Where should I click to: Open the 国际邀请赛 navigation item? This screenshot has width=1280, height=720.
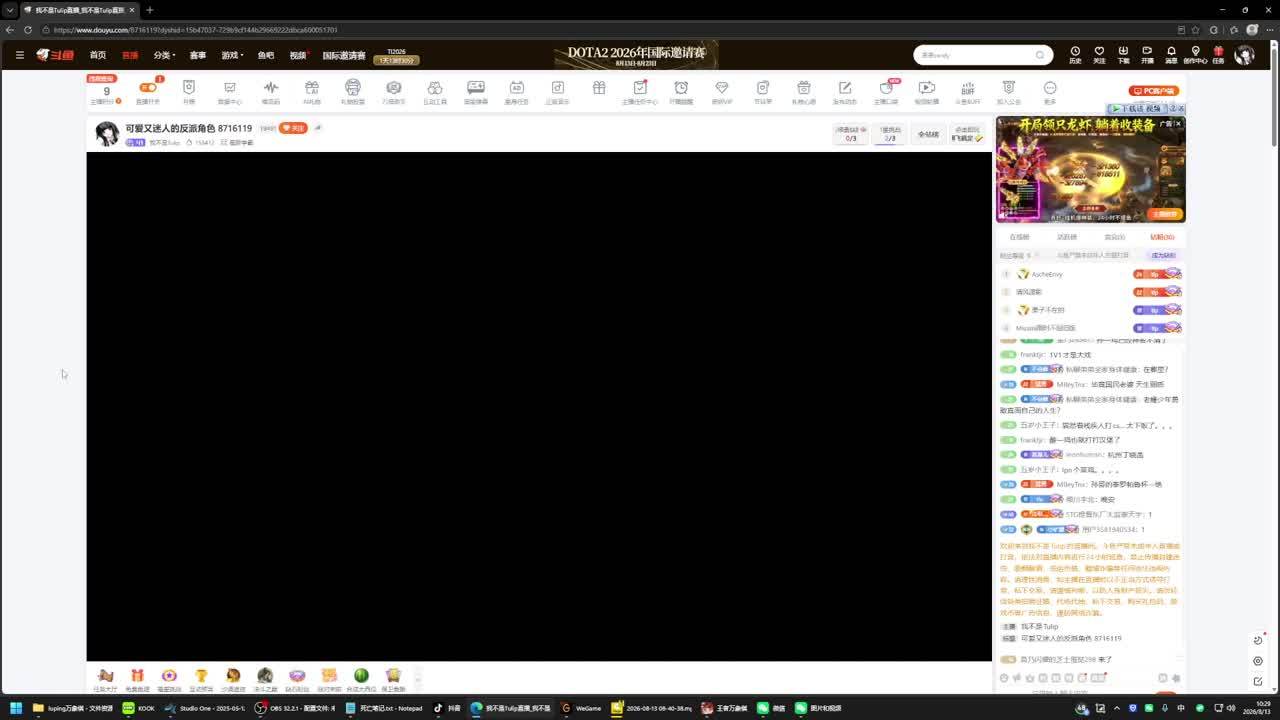click(344, 55)
